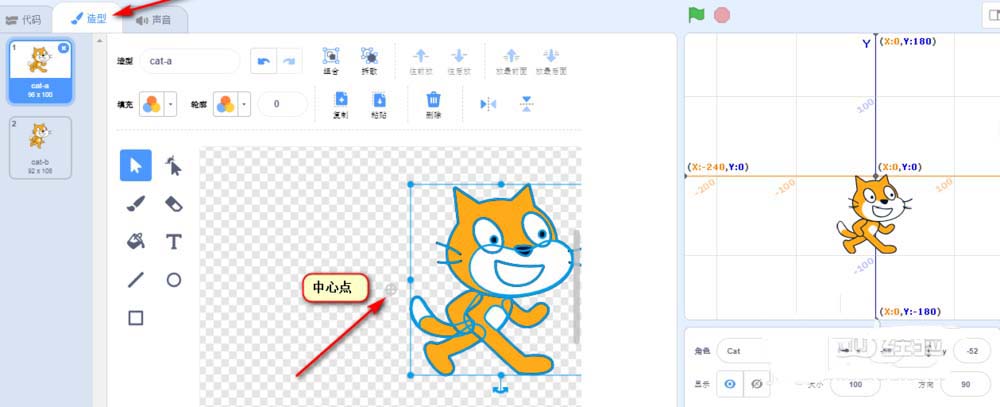Send shape to the back
1000x407 pixels.
[551, 61]
